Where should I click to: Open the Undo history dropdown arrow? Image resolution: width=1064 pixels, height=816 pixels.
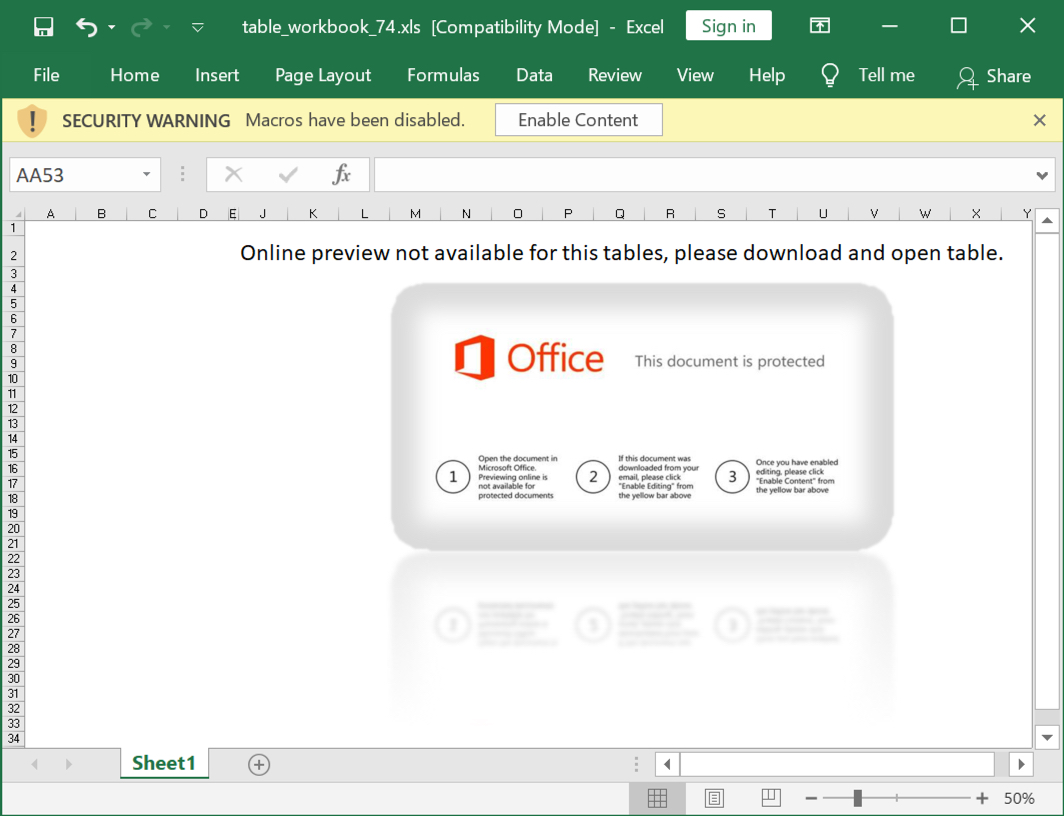point(112,28)
